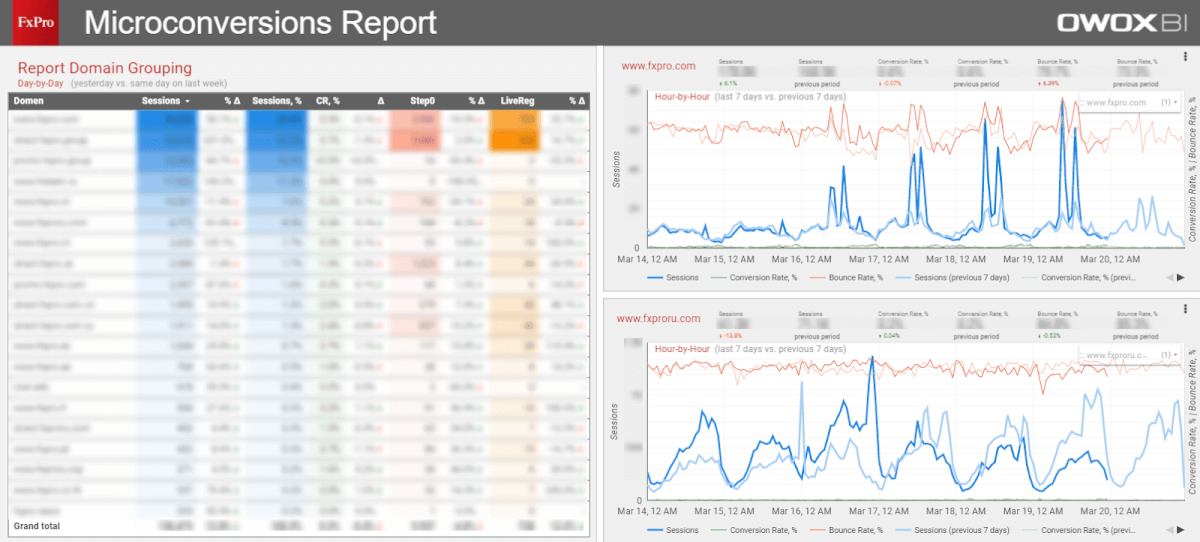Click the 6.39% Bounce Rate change for fxpro.com
This screenshot has width=1200, height=542.
point(1048,83)
